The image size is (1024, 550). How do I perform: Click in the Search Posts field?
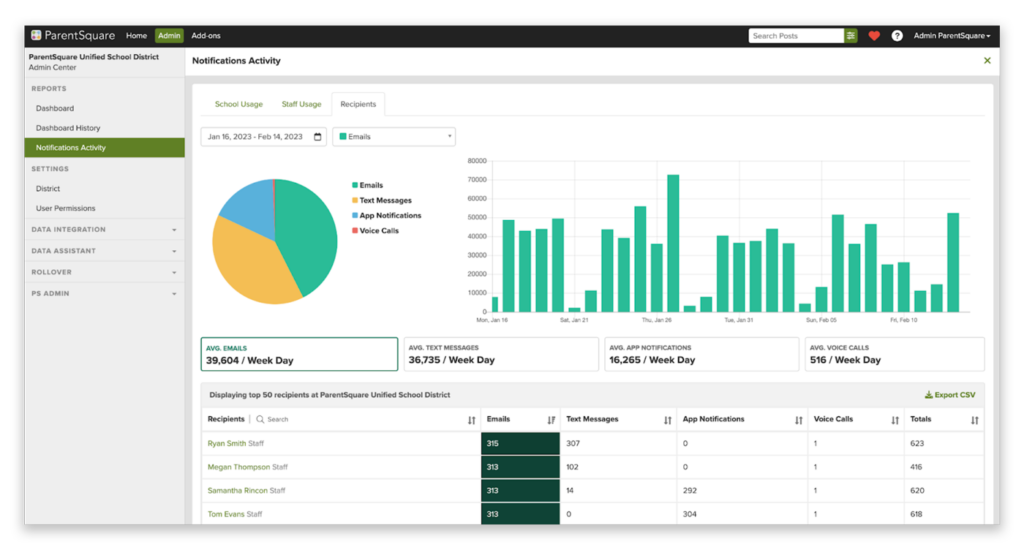click(796, 36)
